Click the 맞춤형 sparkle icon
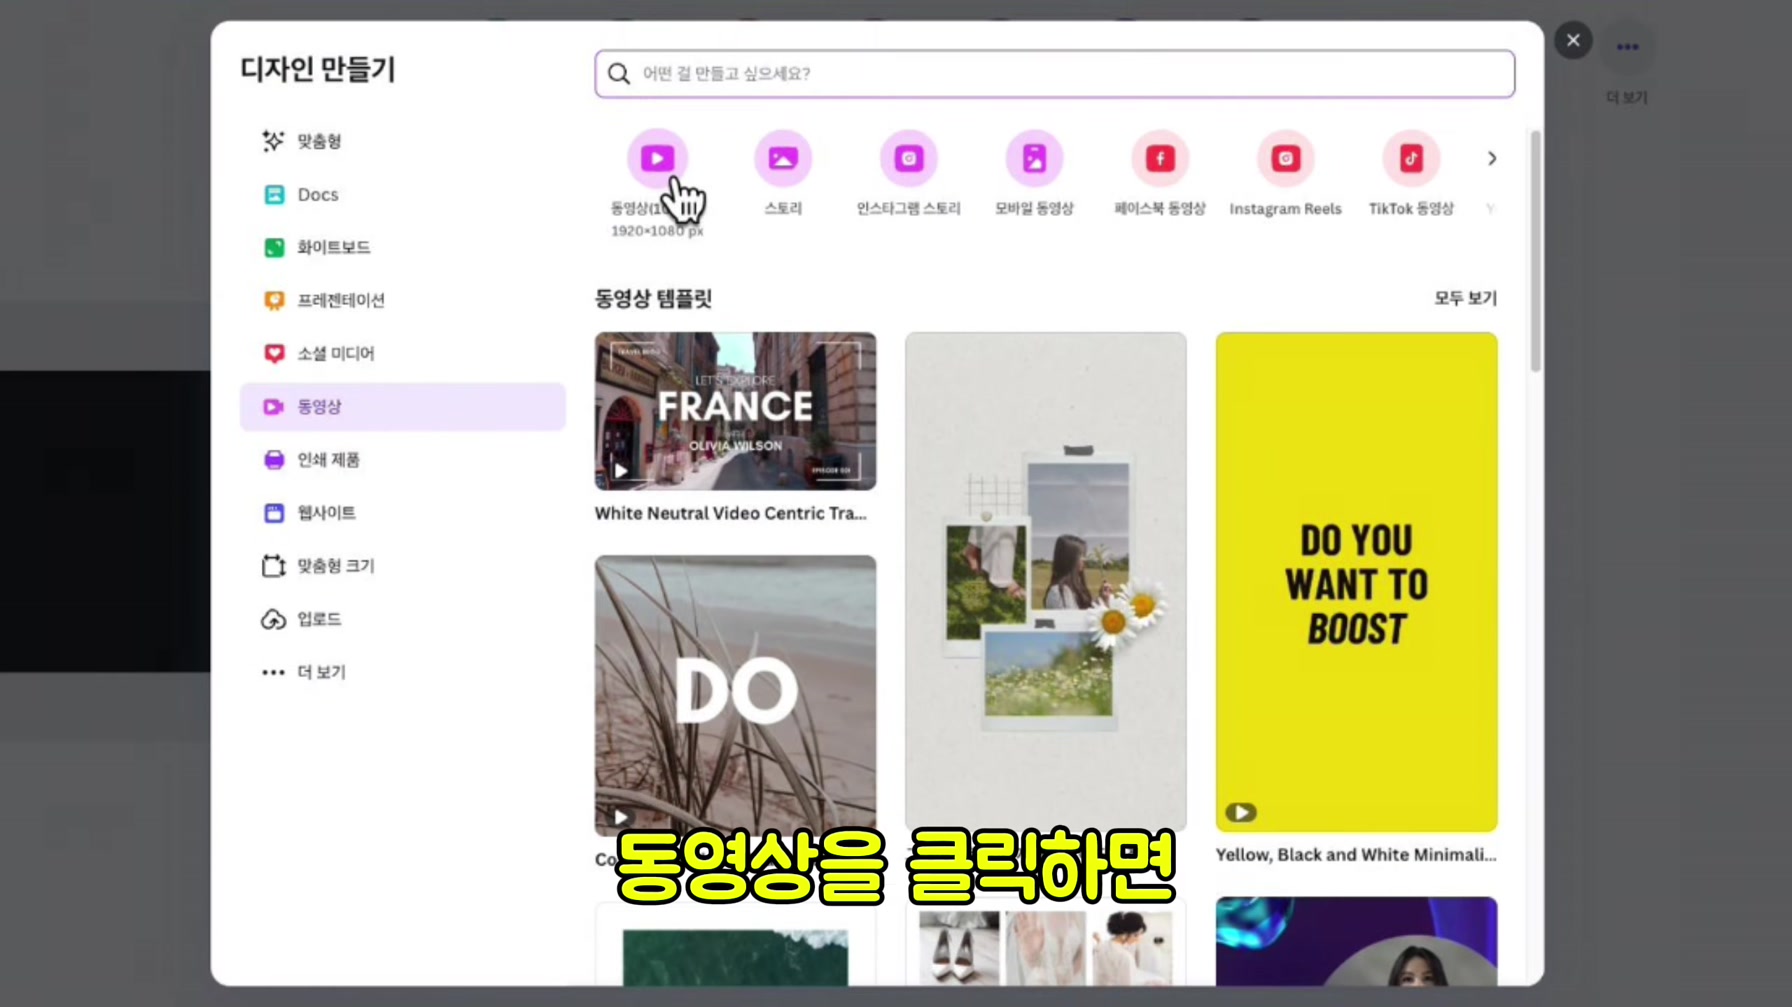Viewport: 1792px width, 1007px height. (273, 141)
